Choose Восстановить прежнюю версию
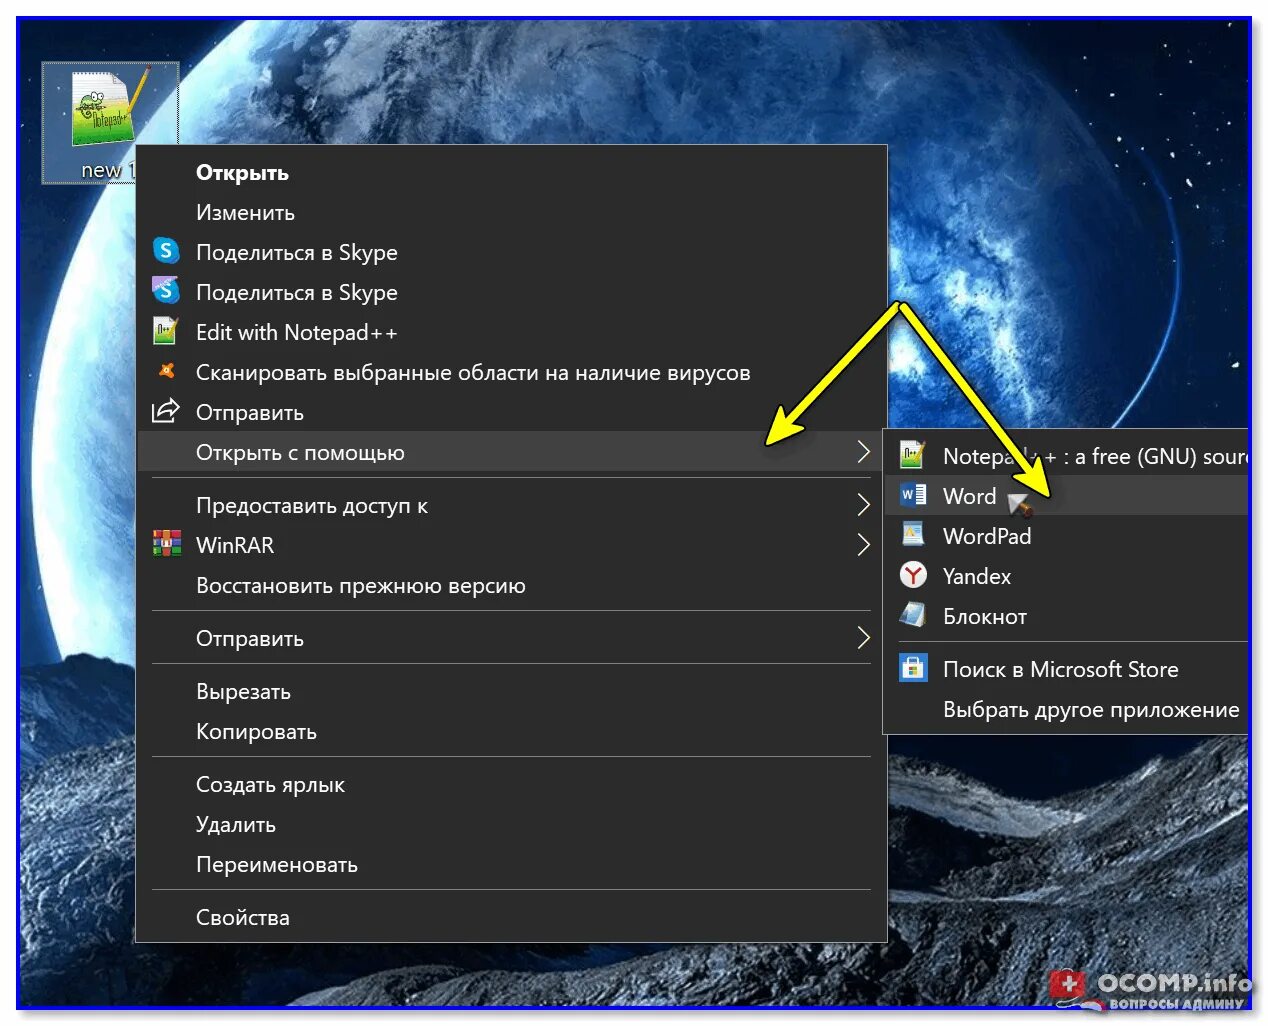The image size is (1268, 1026). pos(511,585)
